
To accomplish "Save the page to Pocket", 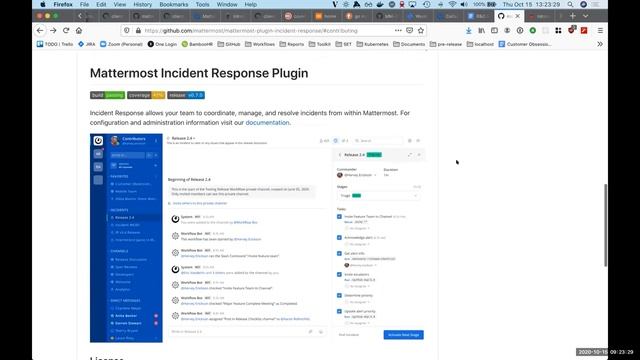I will click(x=409, y=31).
